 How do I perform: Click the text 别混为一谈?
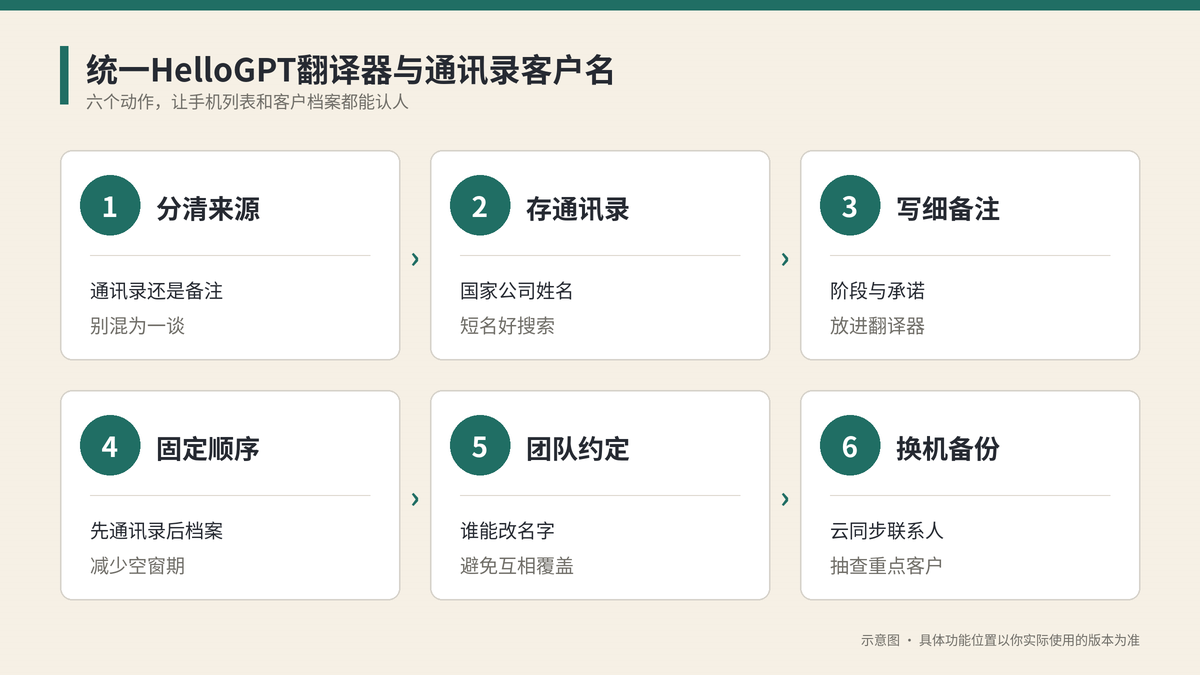137,326
